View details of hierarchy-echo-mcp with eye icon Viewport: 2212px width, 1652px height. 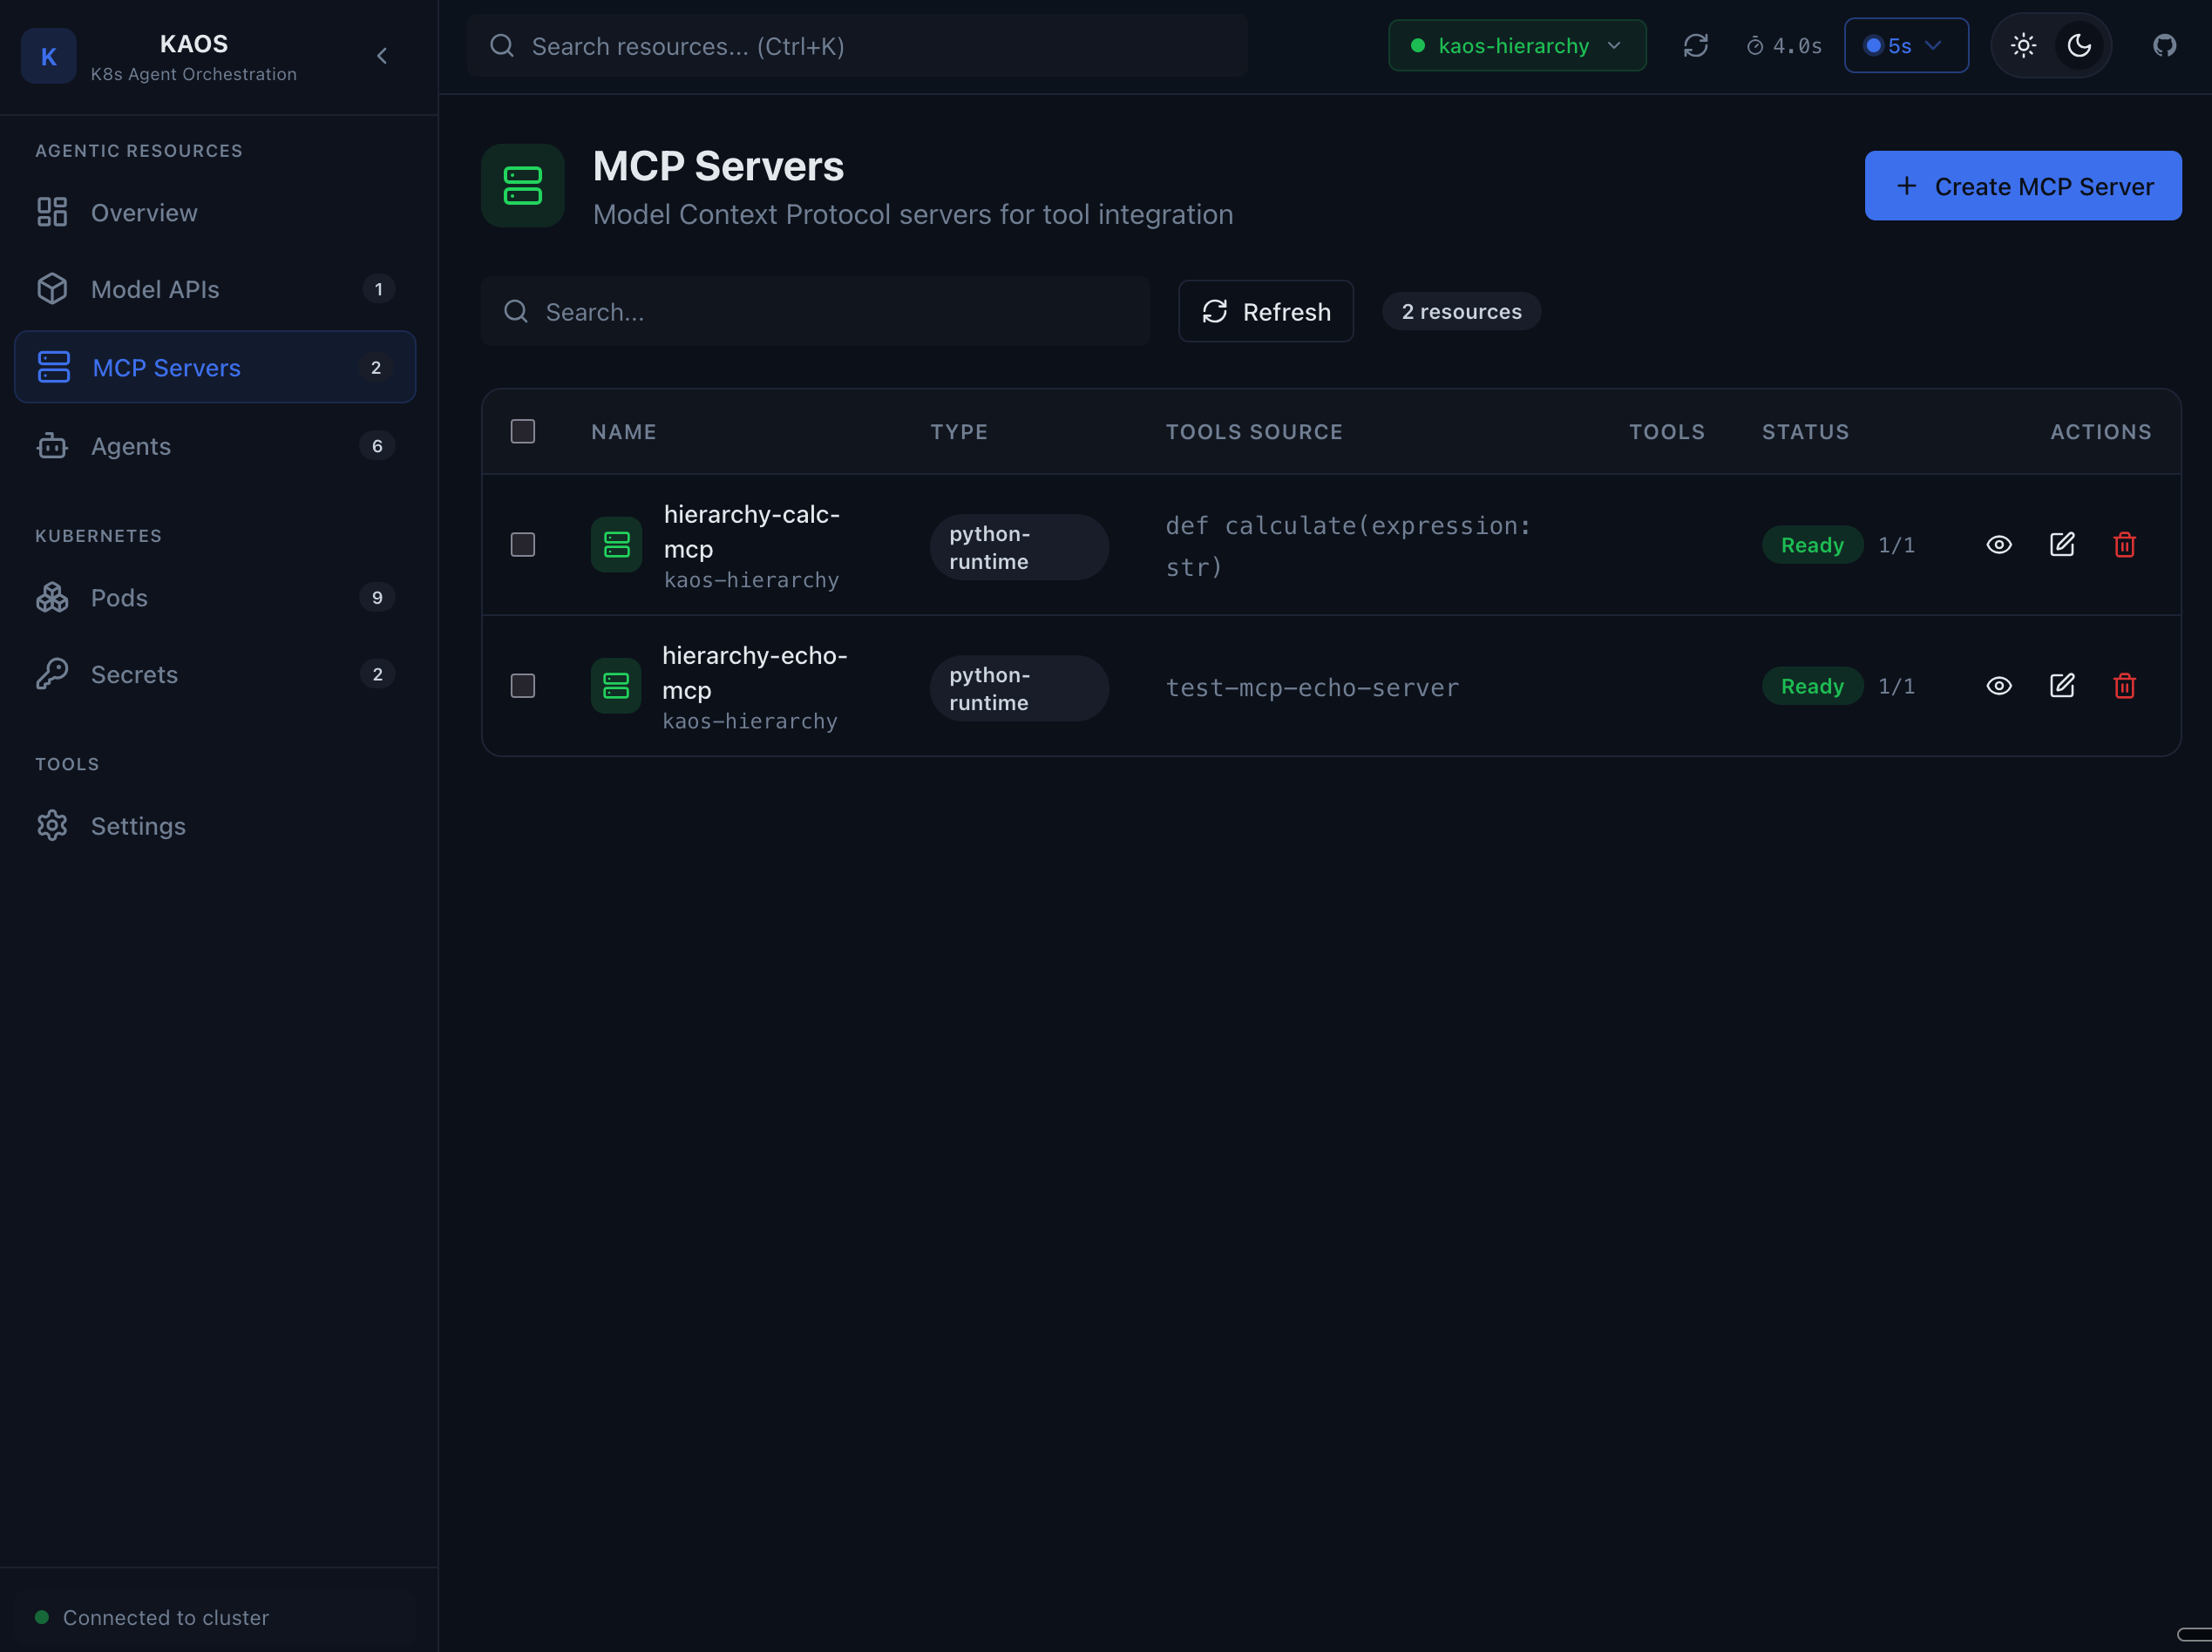(x=1999, y=686)
